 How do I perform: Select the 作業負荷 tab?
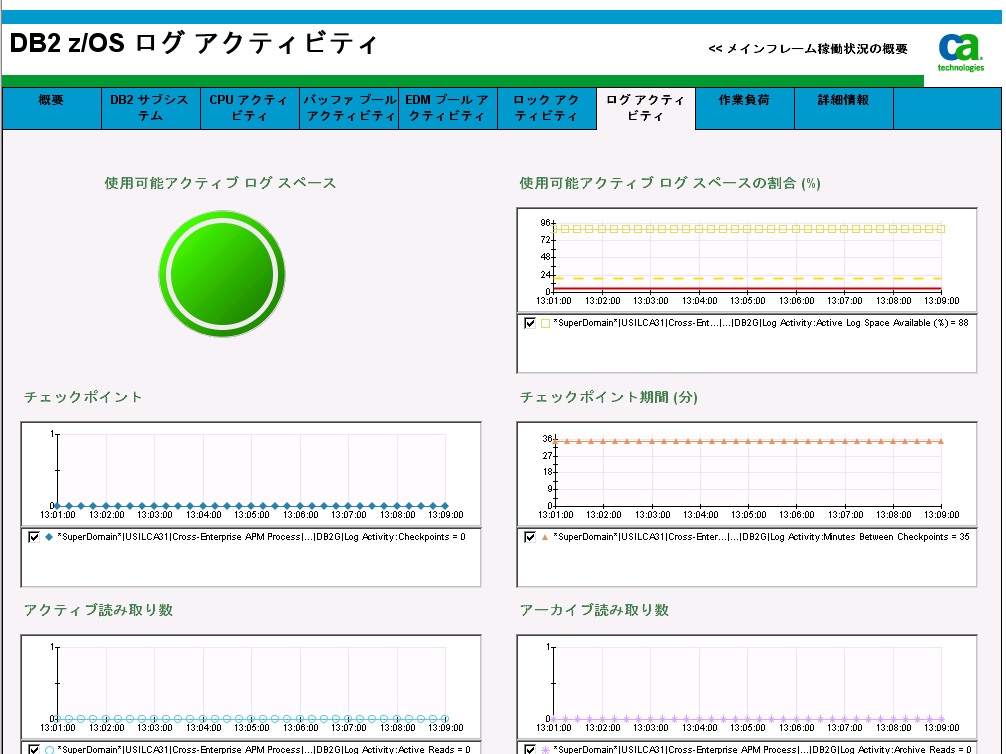[x=743, y=107]
